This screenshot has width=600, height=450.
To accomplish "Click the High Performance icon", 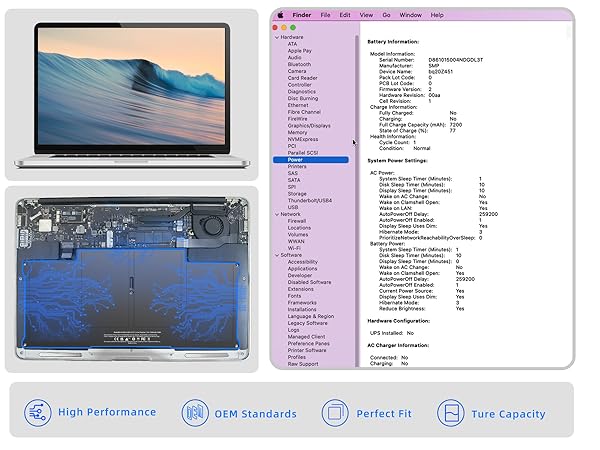I will point(36,412).
